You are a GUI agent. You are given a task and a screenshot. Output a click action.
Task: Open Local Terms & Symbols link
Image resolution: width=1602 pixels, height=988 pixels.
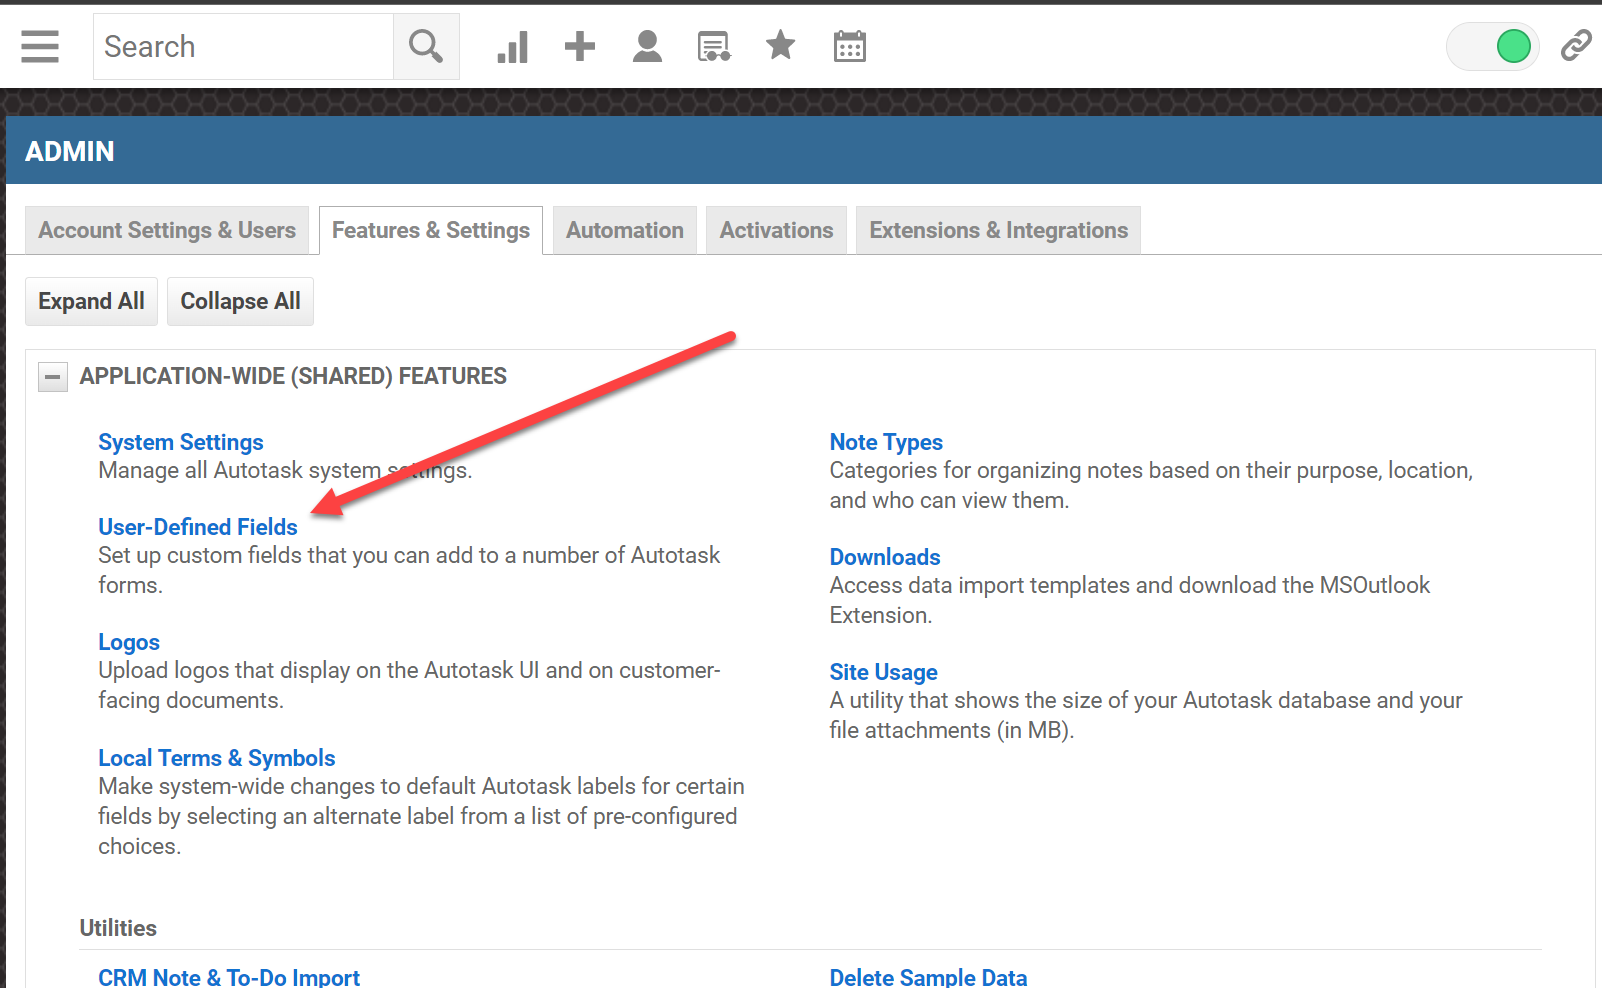point(217,758)
